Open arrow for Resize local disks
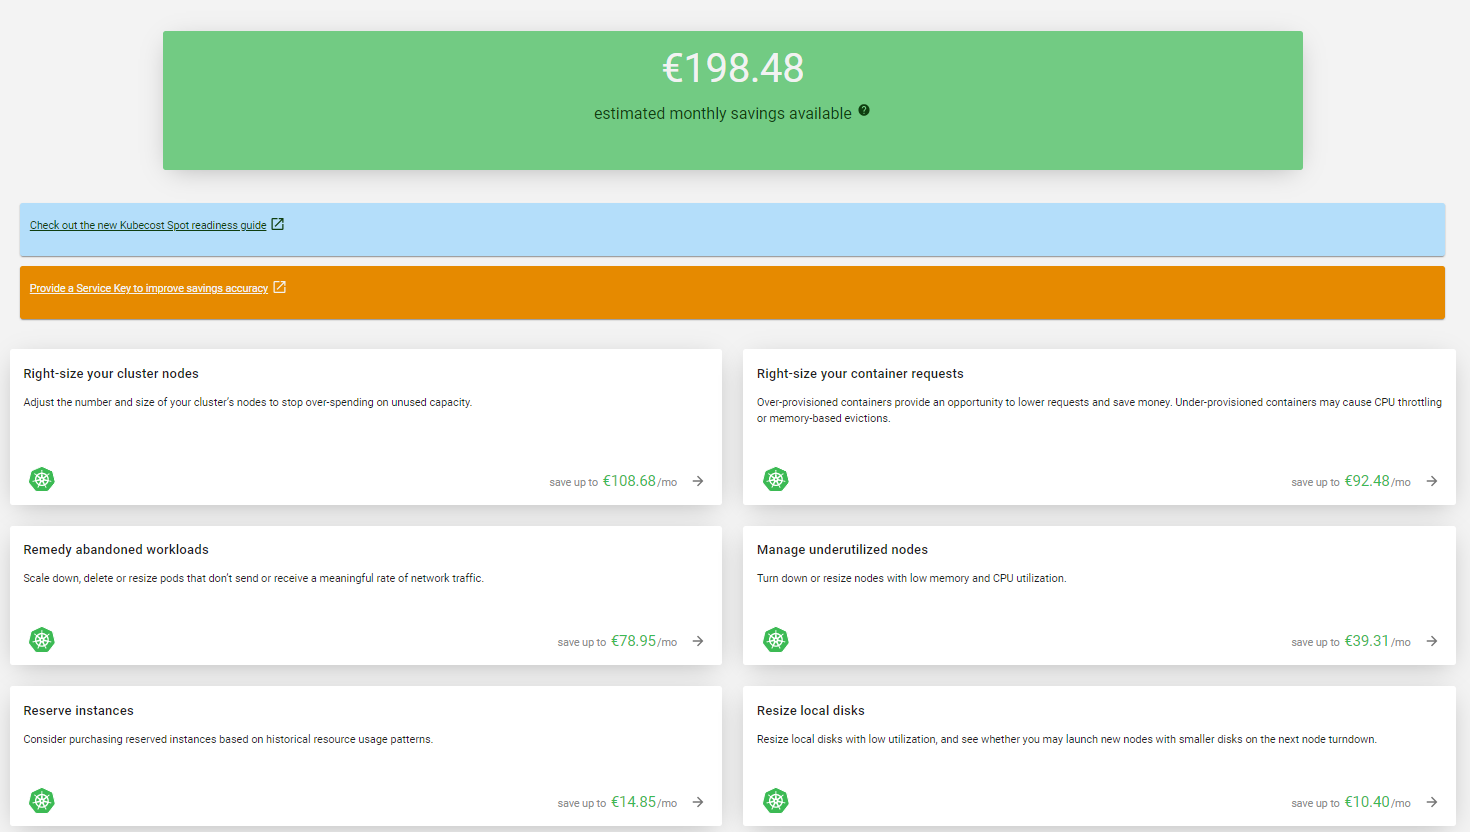Viewport: 1470px width, 832px height. [x=1432, y=802]
